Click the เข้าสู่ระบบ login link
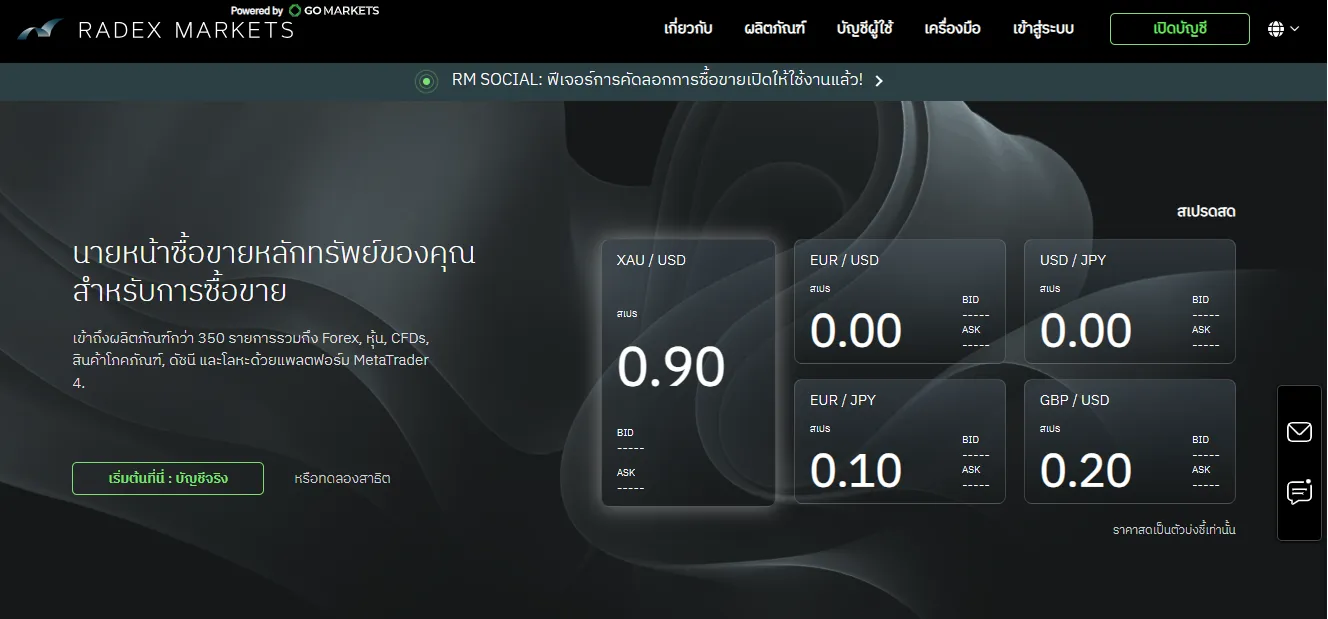Image resolution: width=1328 pixels, height=619 pixels. click(1043, 29)
